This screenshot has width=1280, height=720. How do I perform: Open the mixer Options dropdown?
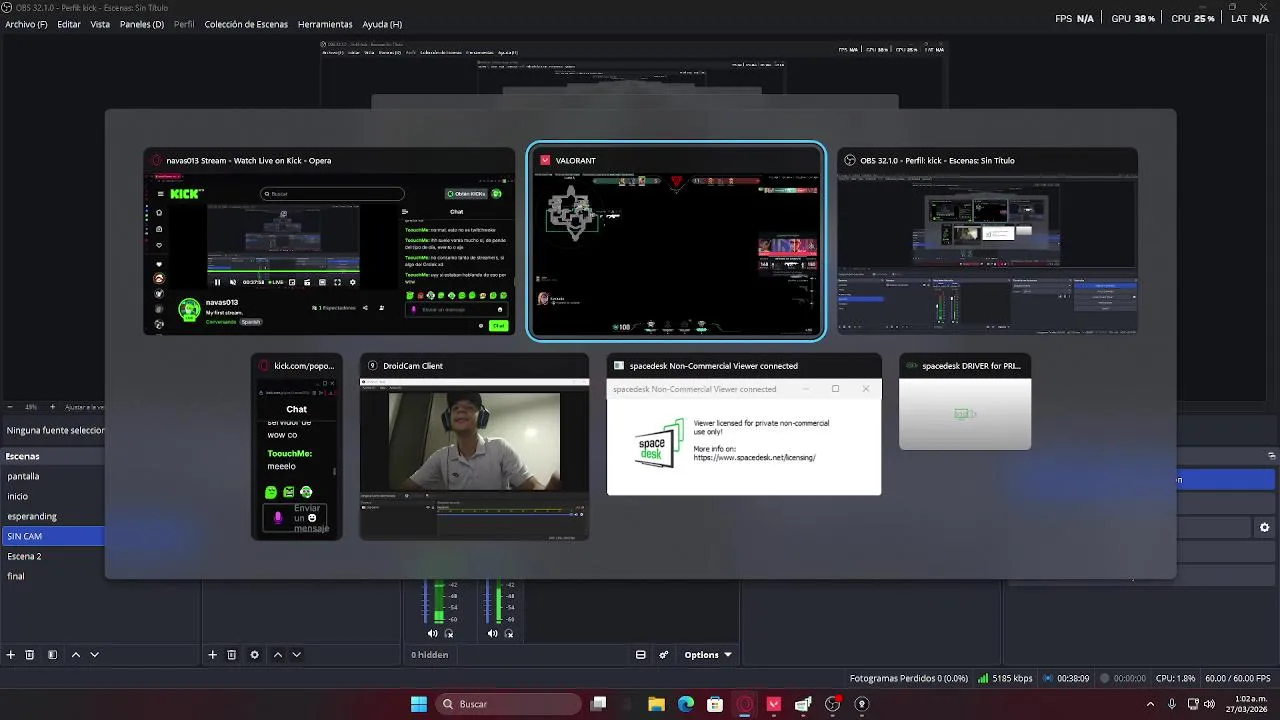click(708, 655)
